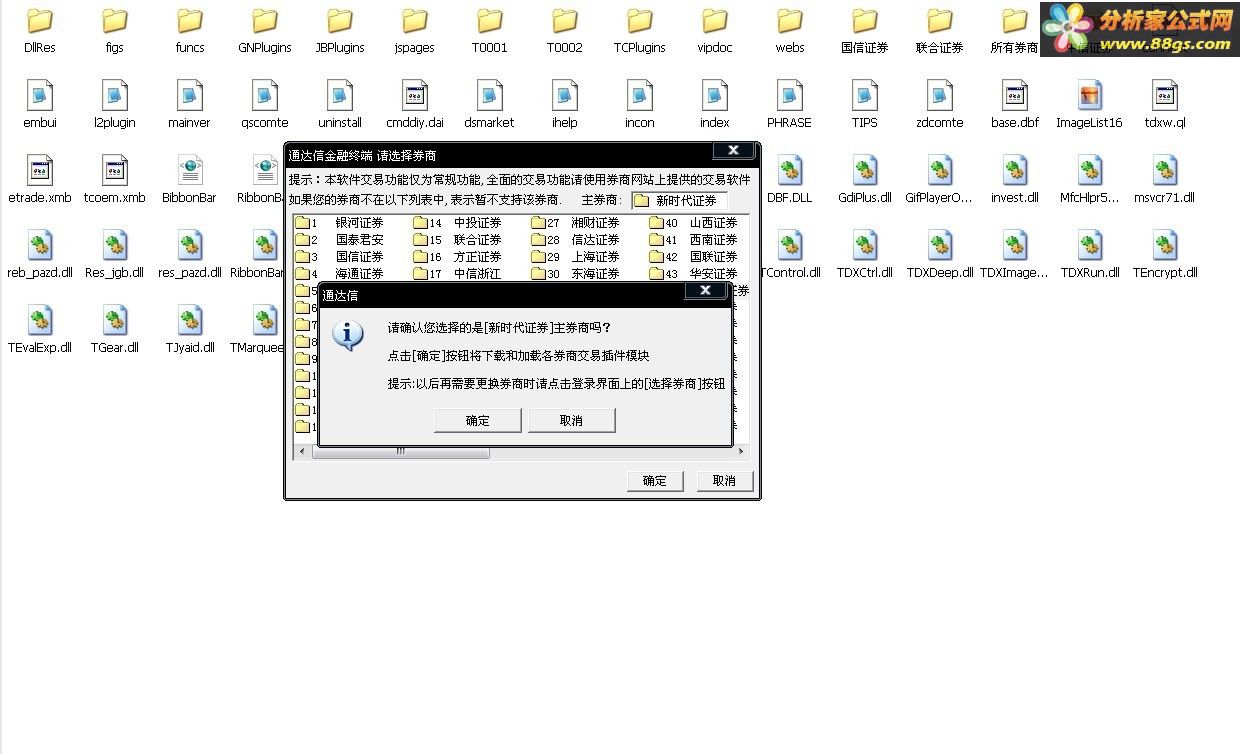This screenshot has height=754, width=1242.
Task: Select the jspages folder
Action: coord(415,30)
